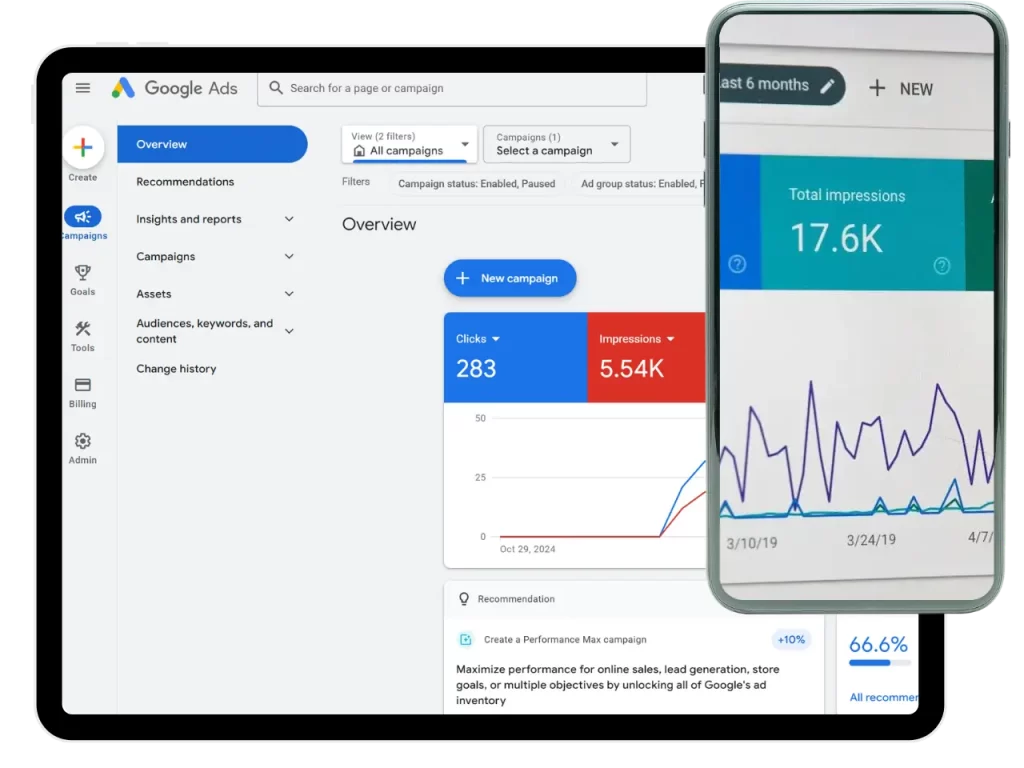The image size is (1024, 768).
Task: Click the 17.6K impressions value
Action: [837, 238]
